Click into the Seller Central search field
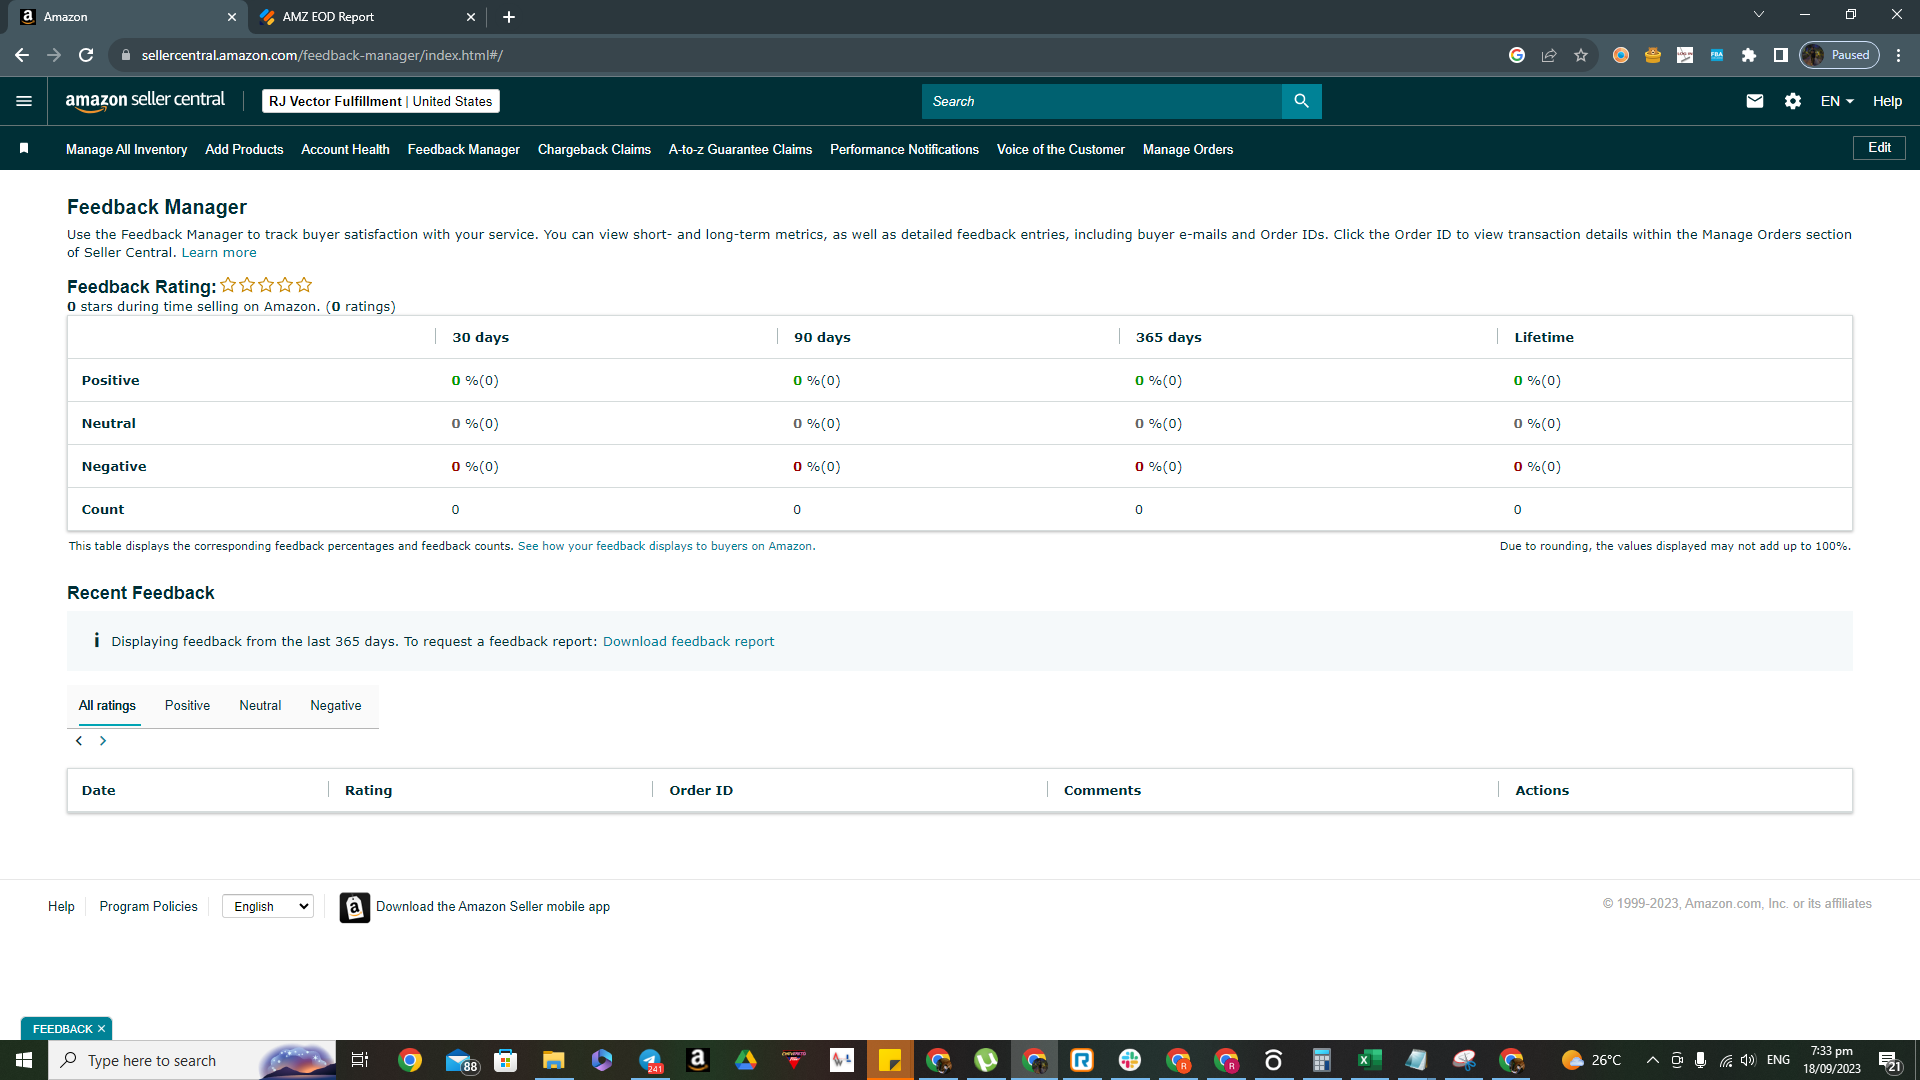Viewport: 1920px width, 1080px height. coord(1102,101)
